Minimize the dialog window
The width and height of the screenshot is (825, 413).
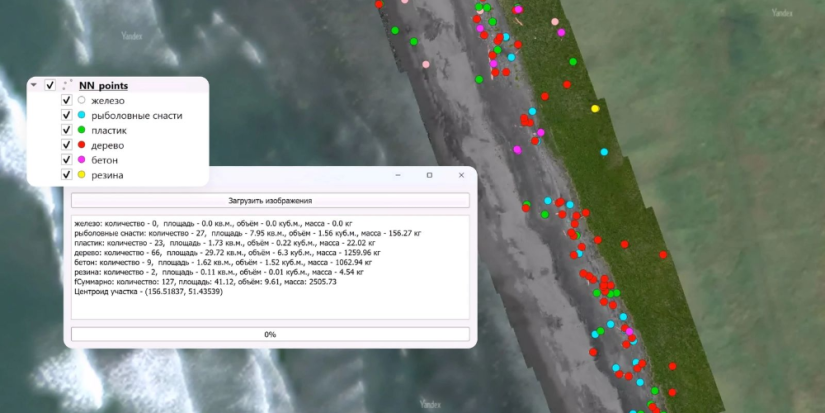point(398,175)
